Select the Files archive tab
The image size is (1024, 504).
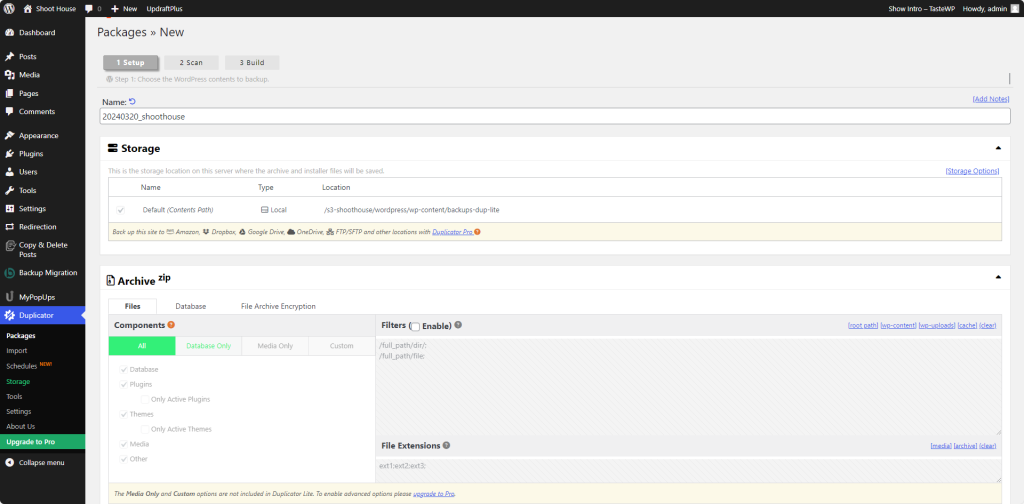(x=132, y=306)
